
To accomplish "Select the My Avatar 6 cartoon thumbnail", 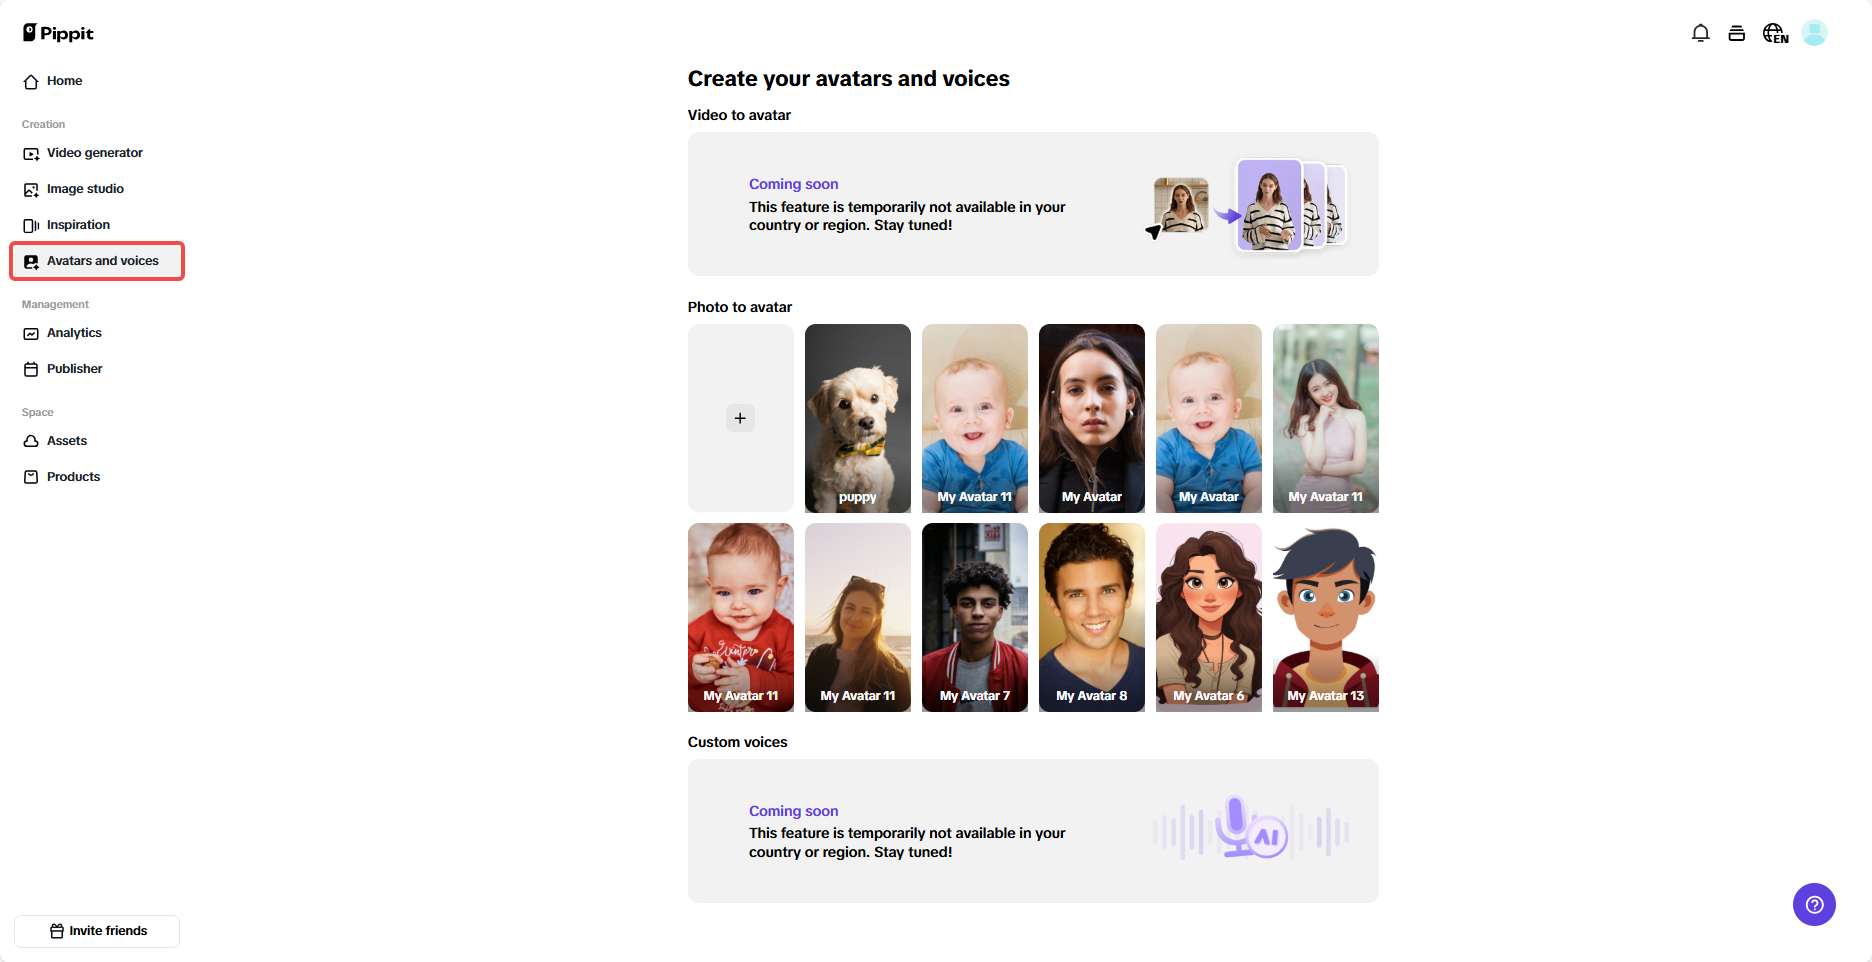I will click(x=1209, y=617).
